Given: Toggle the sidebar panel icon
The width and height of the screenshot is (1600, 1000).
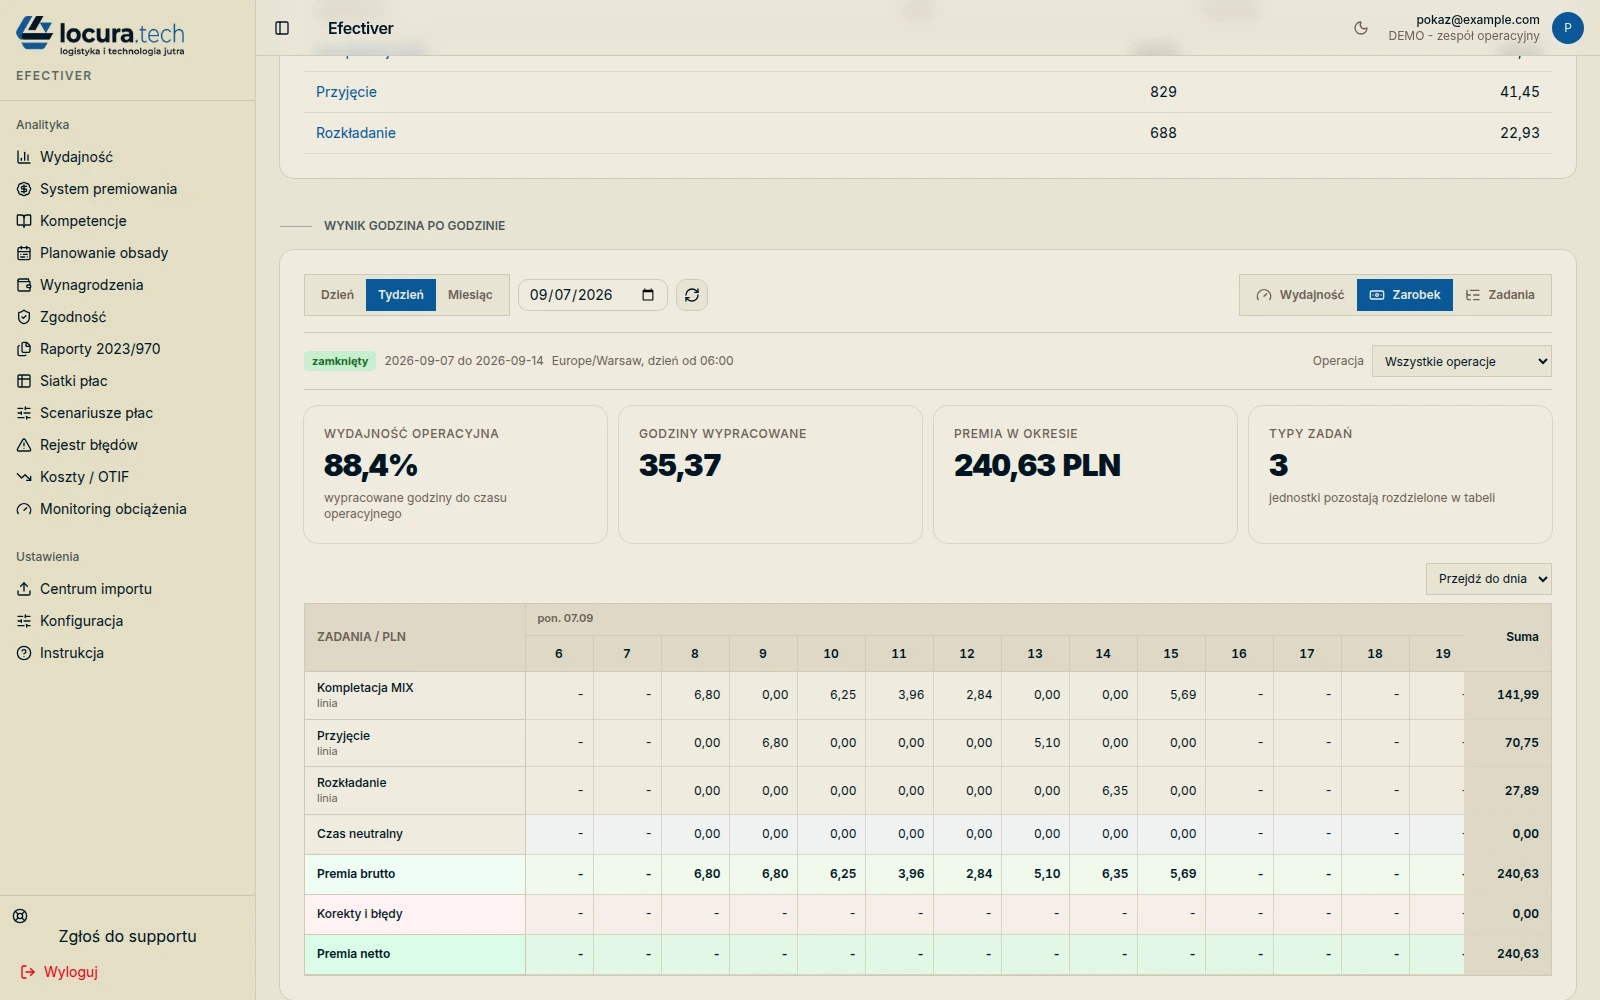Looking at the screenshot, I should pyautogui.click(x=282, y=28).
